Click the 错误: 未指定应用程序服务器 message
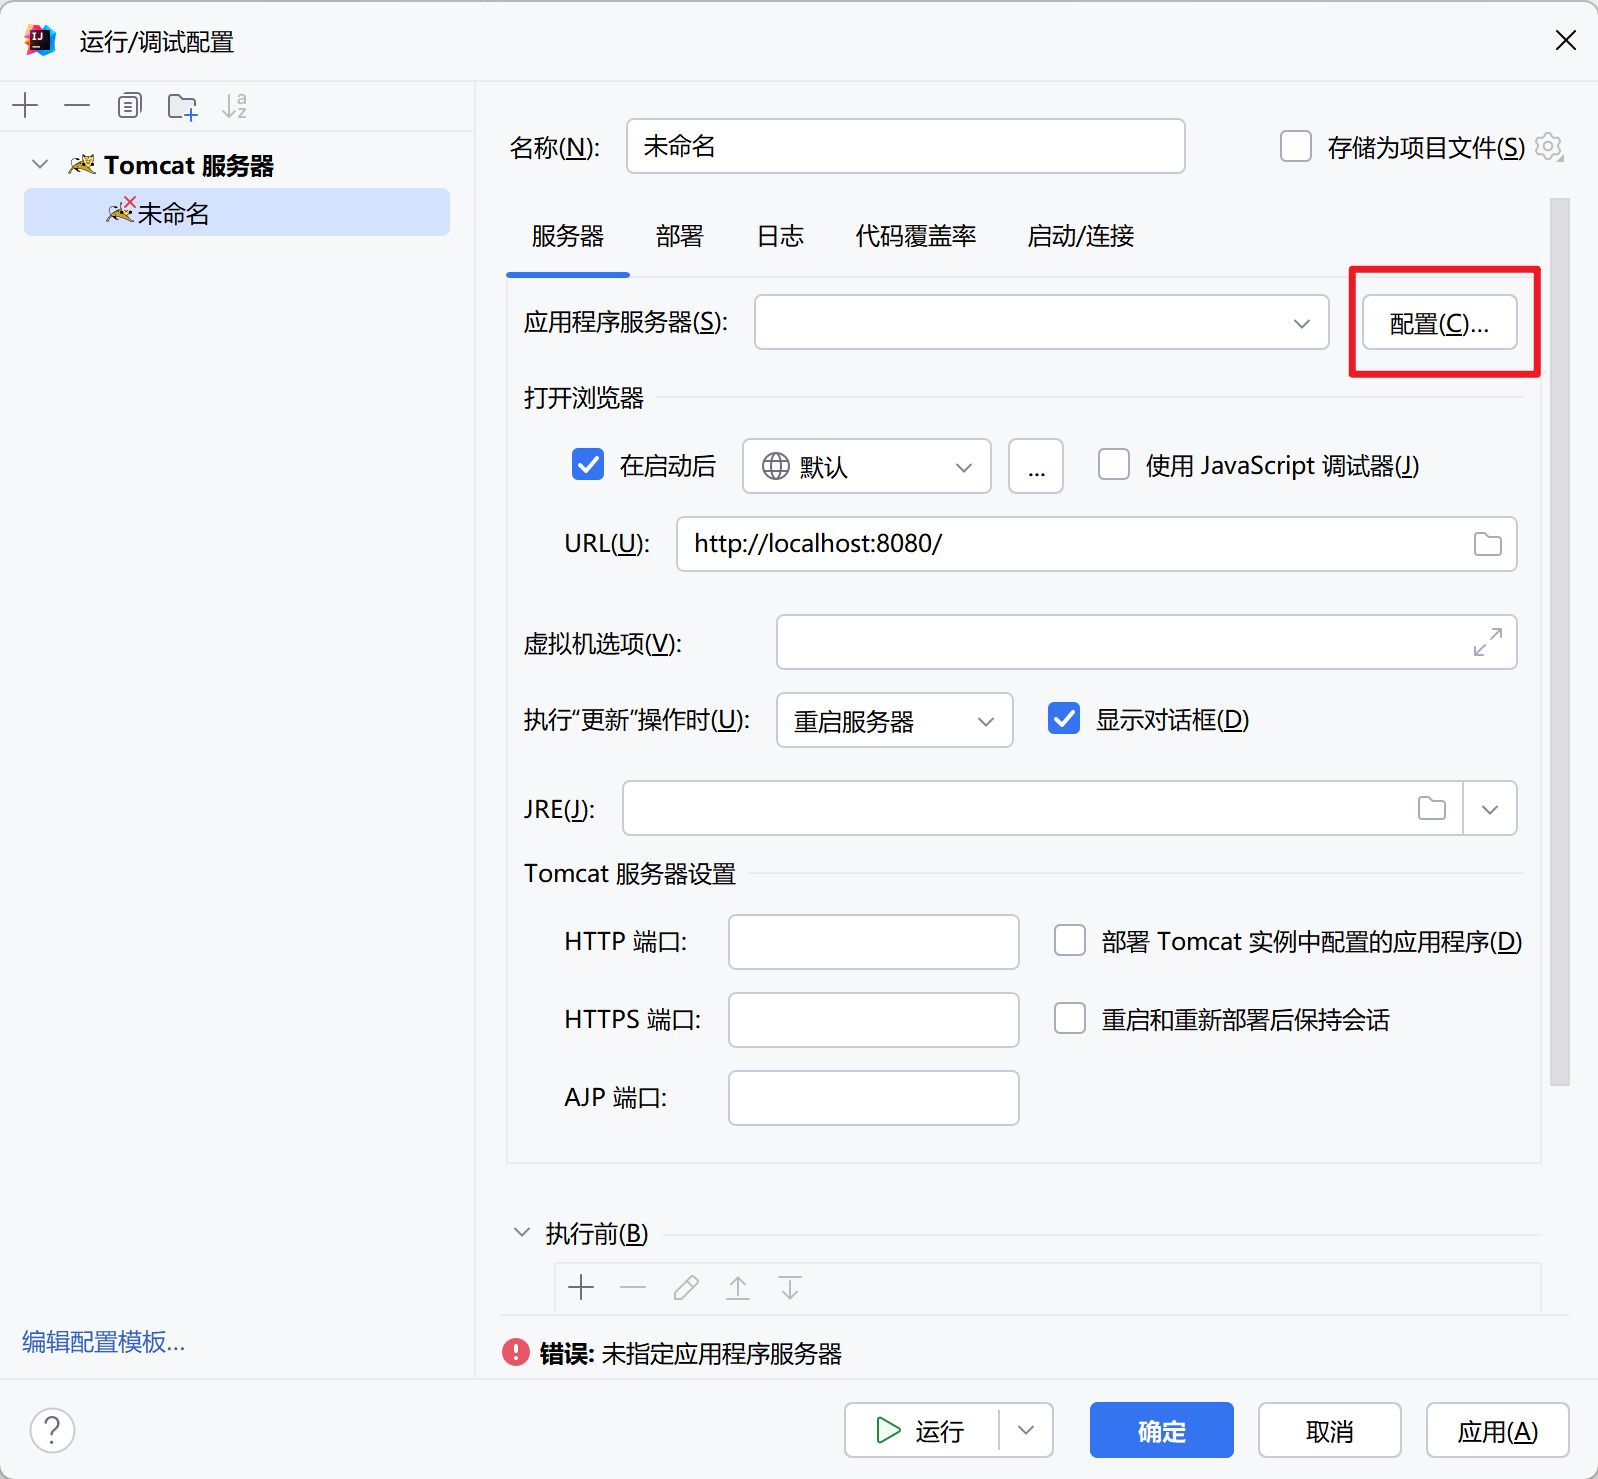This screenshot has width=1598, height=1479. coord(691,1353)
